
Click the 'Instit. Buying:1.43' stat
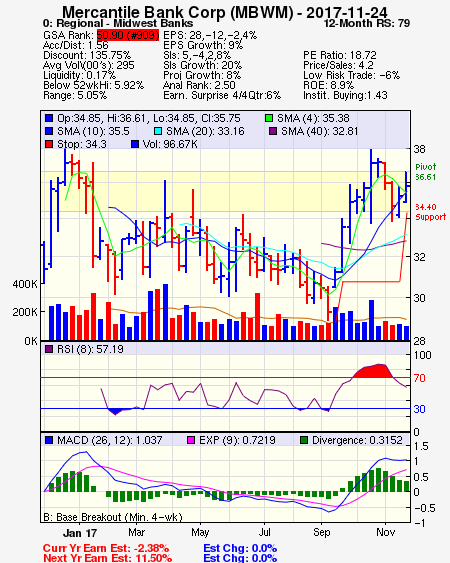point(345,96)
